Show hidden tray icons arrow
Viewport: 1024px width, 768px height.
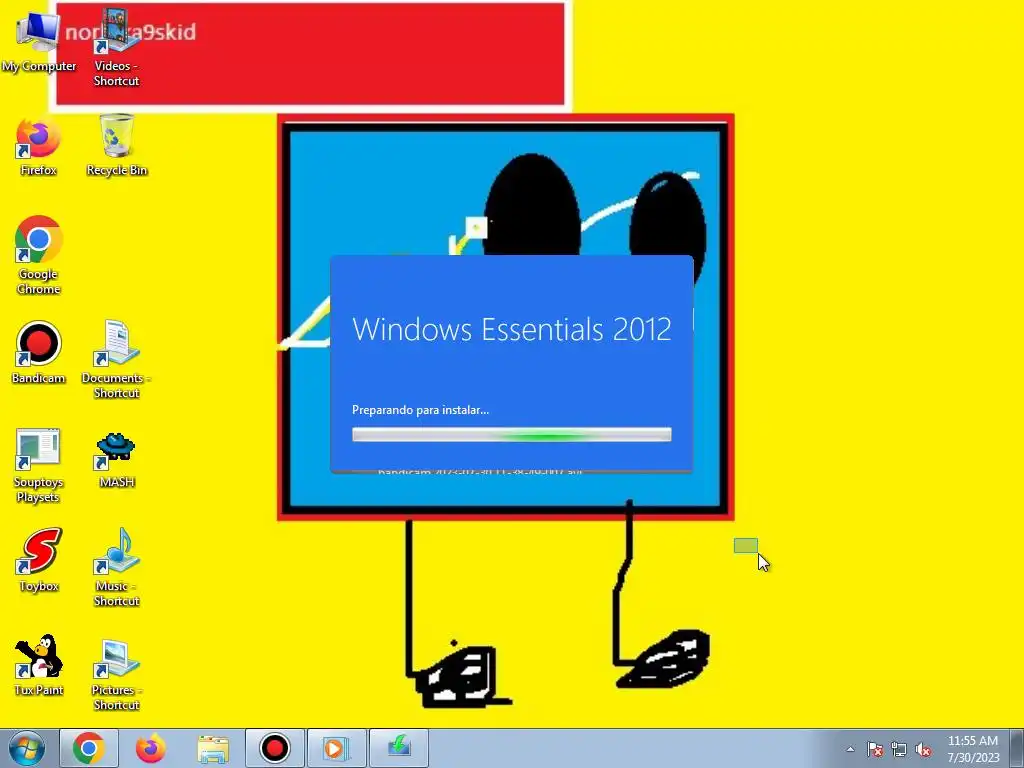click(x=850, y=750)
